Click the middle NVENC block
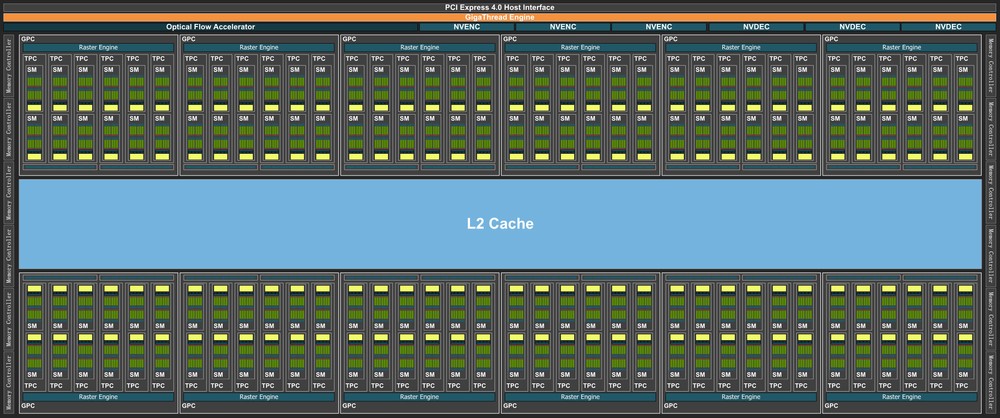1000x418 pixels. pyautogui.click(x=563, y=27)
